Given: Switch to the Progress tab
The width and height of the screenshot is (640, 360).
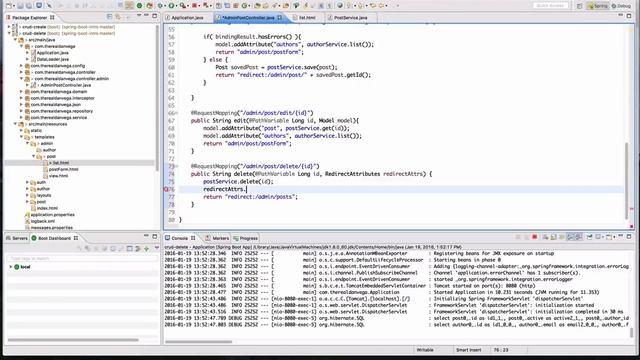Looking at the screenshot, I should [x=245, y=238].
